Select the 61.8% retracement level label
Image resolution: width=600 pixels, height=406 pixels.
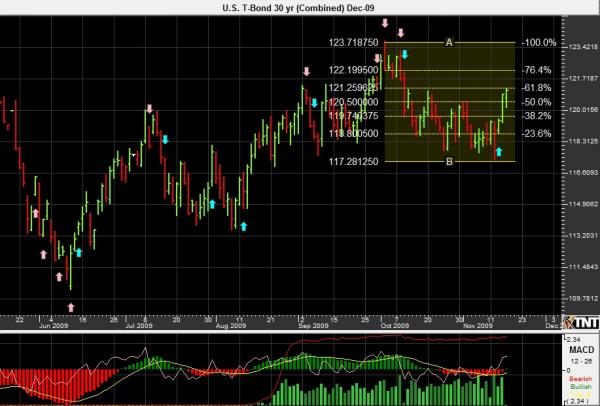(x=538, y=87)
